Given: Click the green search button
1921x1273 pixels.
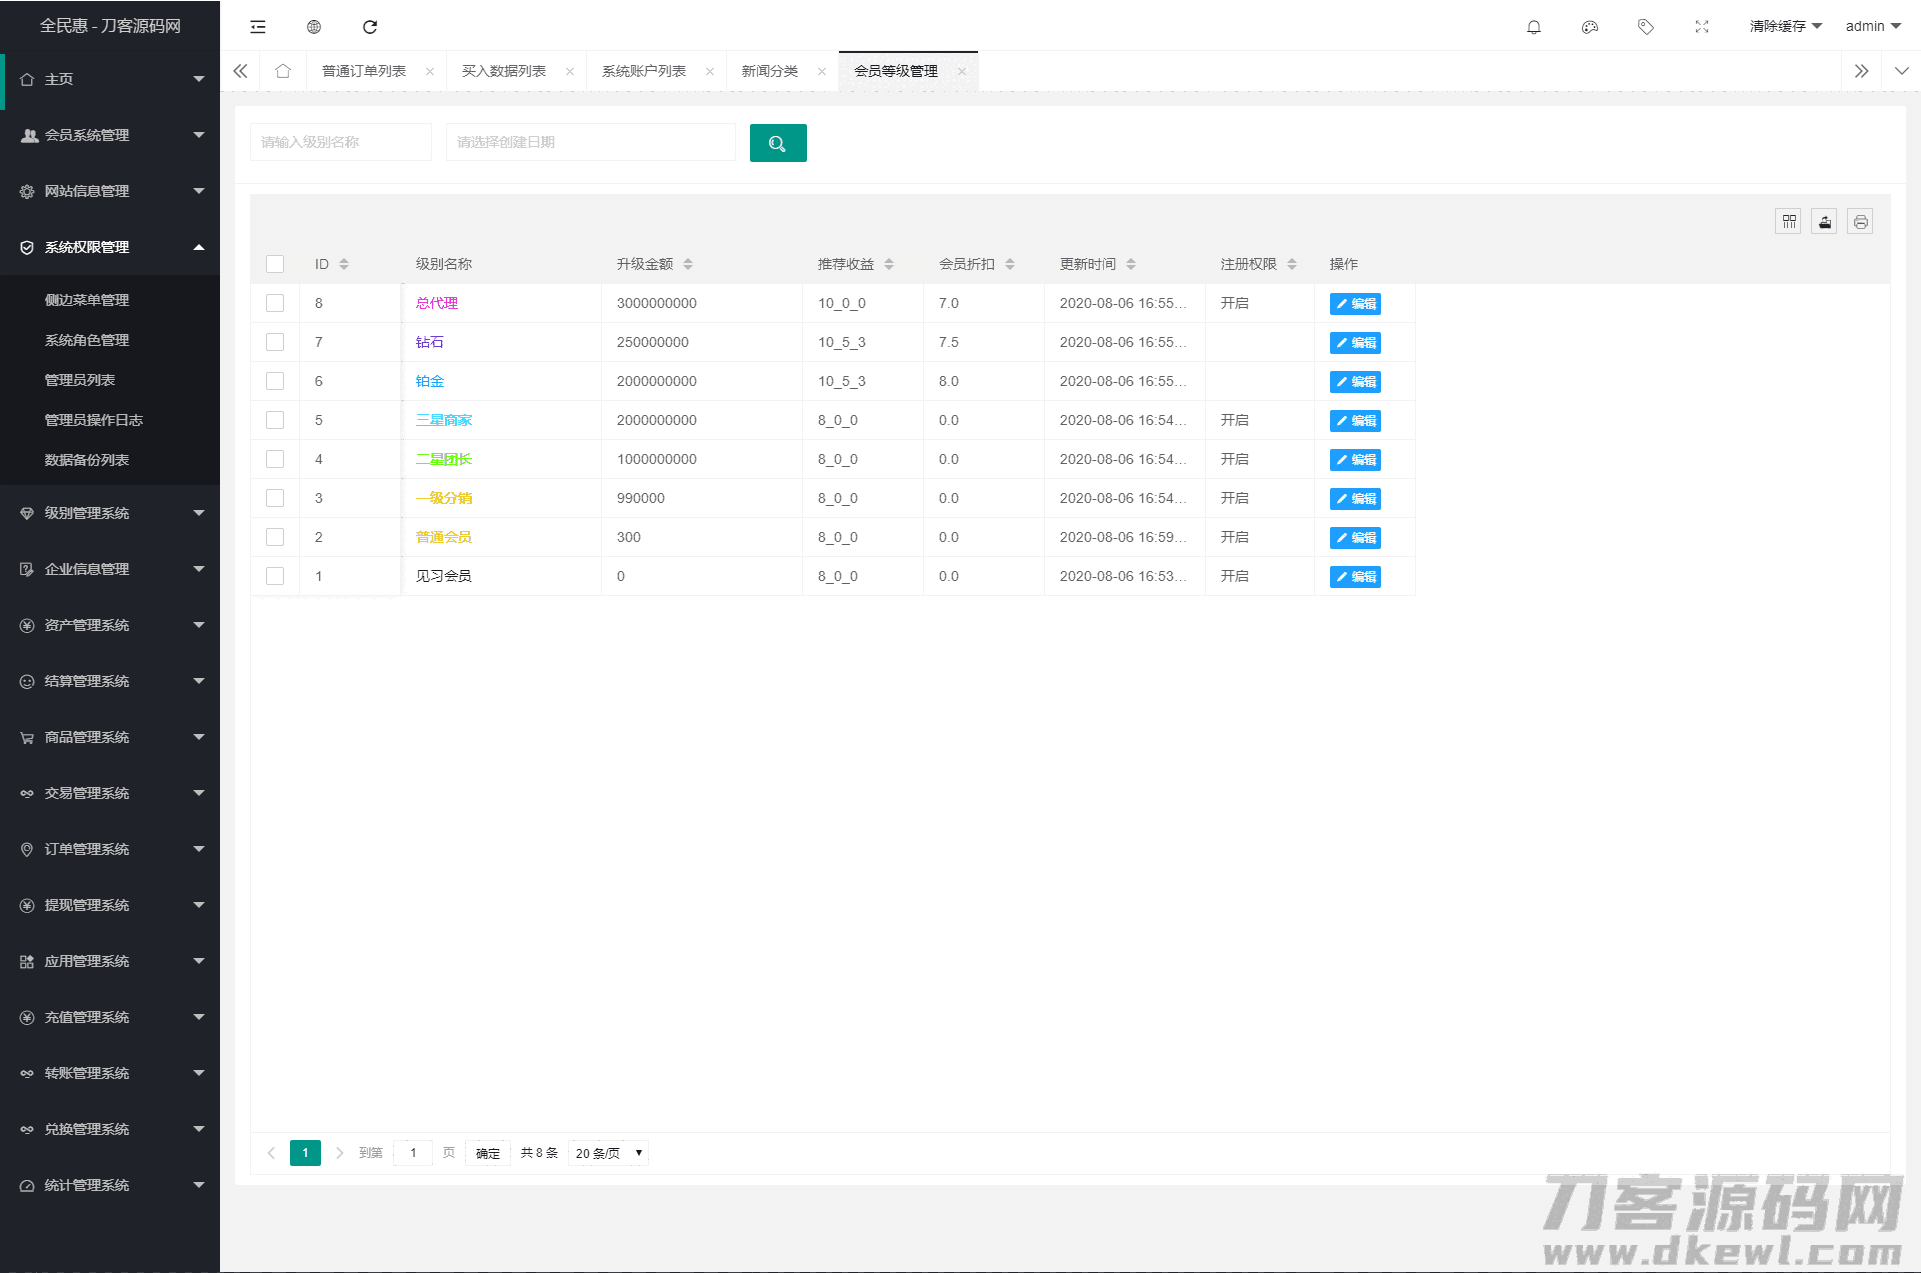Looking at the screenshot, I should 777,143.
